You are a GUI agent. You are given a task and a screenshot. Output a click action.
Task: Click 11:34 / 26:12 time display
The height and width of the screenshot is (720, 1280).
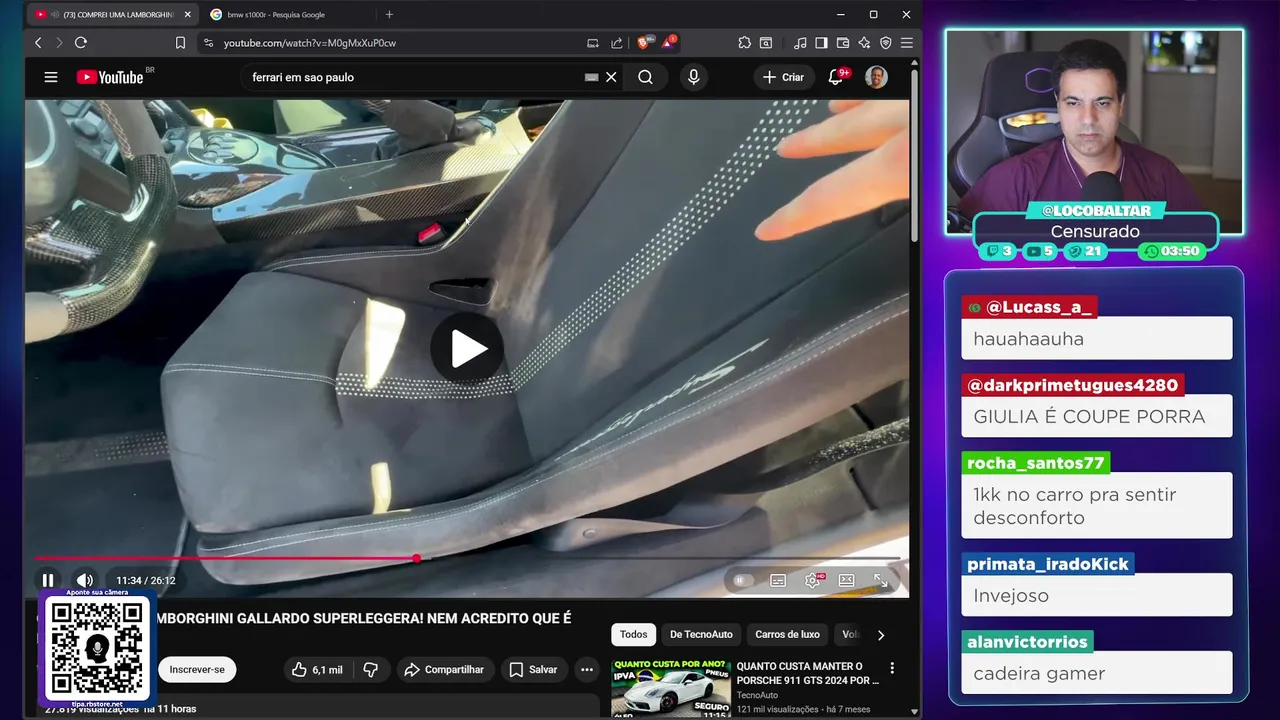click(x=145, y=580)
